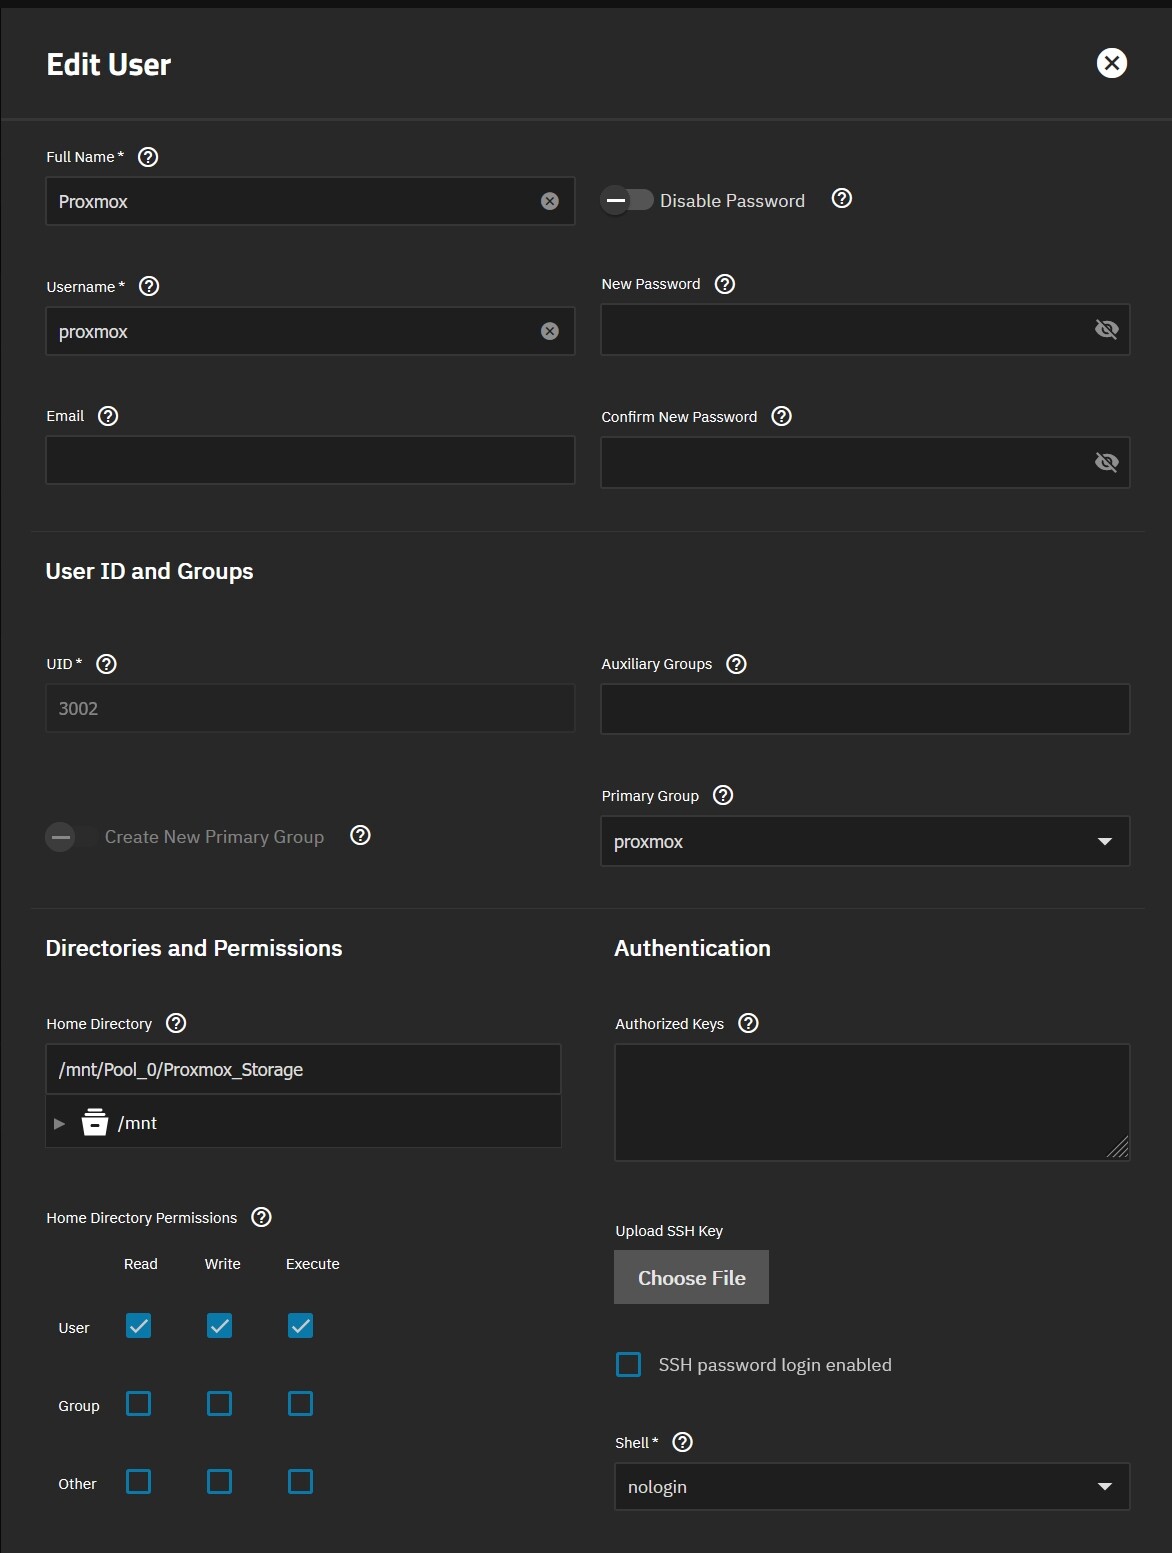Check Group Read permission
The width and height of the screenshot is (1172, 1553).
[x=139, y=1404]
